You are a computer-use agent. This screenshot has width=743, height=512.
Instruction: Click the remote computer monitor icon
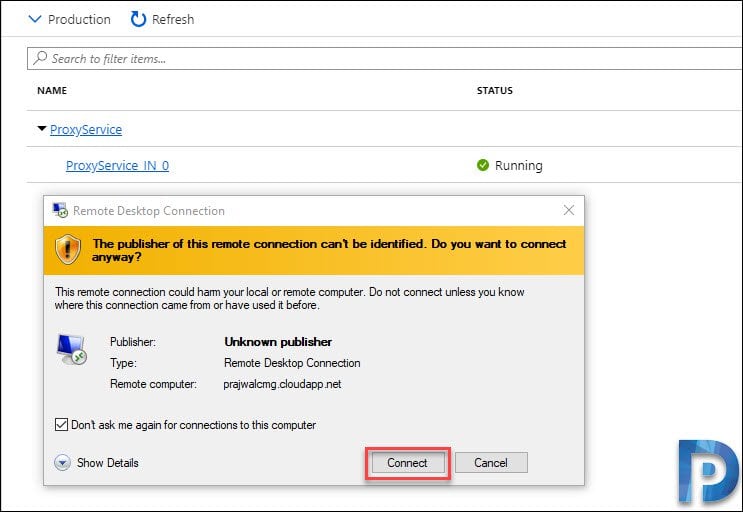tap(72, 350)
